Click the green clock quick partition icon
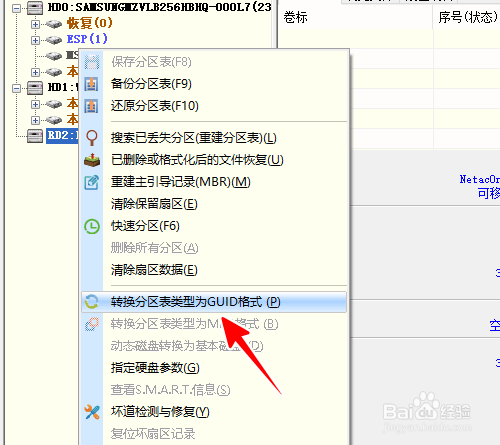The width and height of the screenshot is (500, 445). (x=92, y=226)
